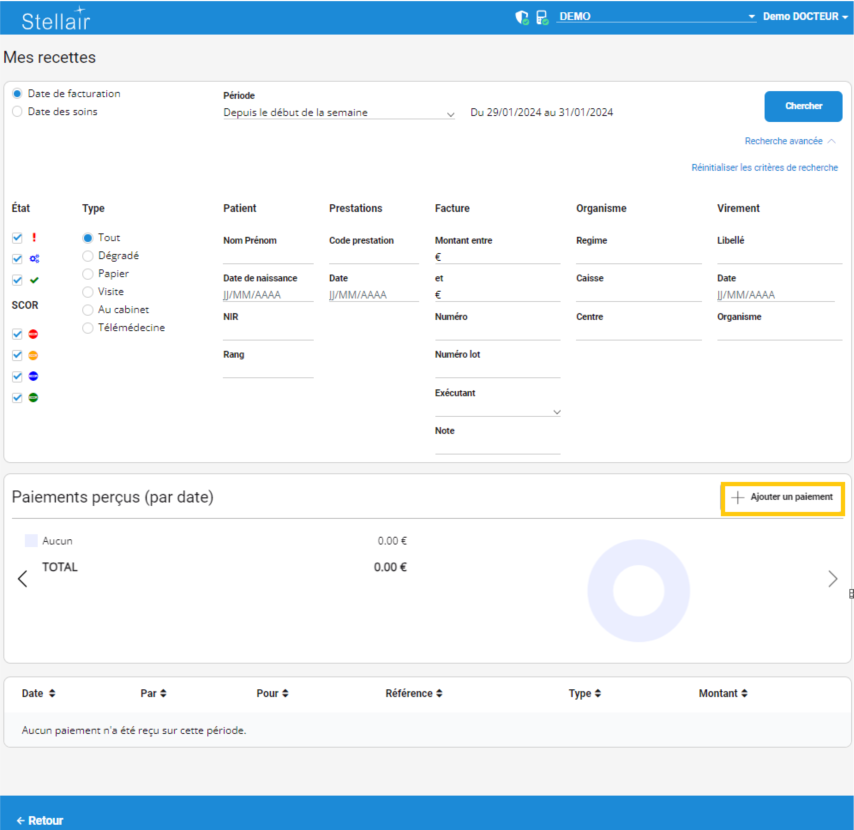Sort payments by Montant column arrows
Screen dimensions: 854x830
(743, 693)
